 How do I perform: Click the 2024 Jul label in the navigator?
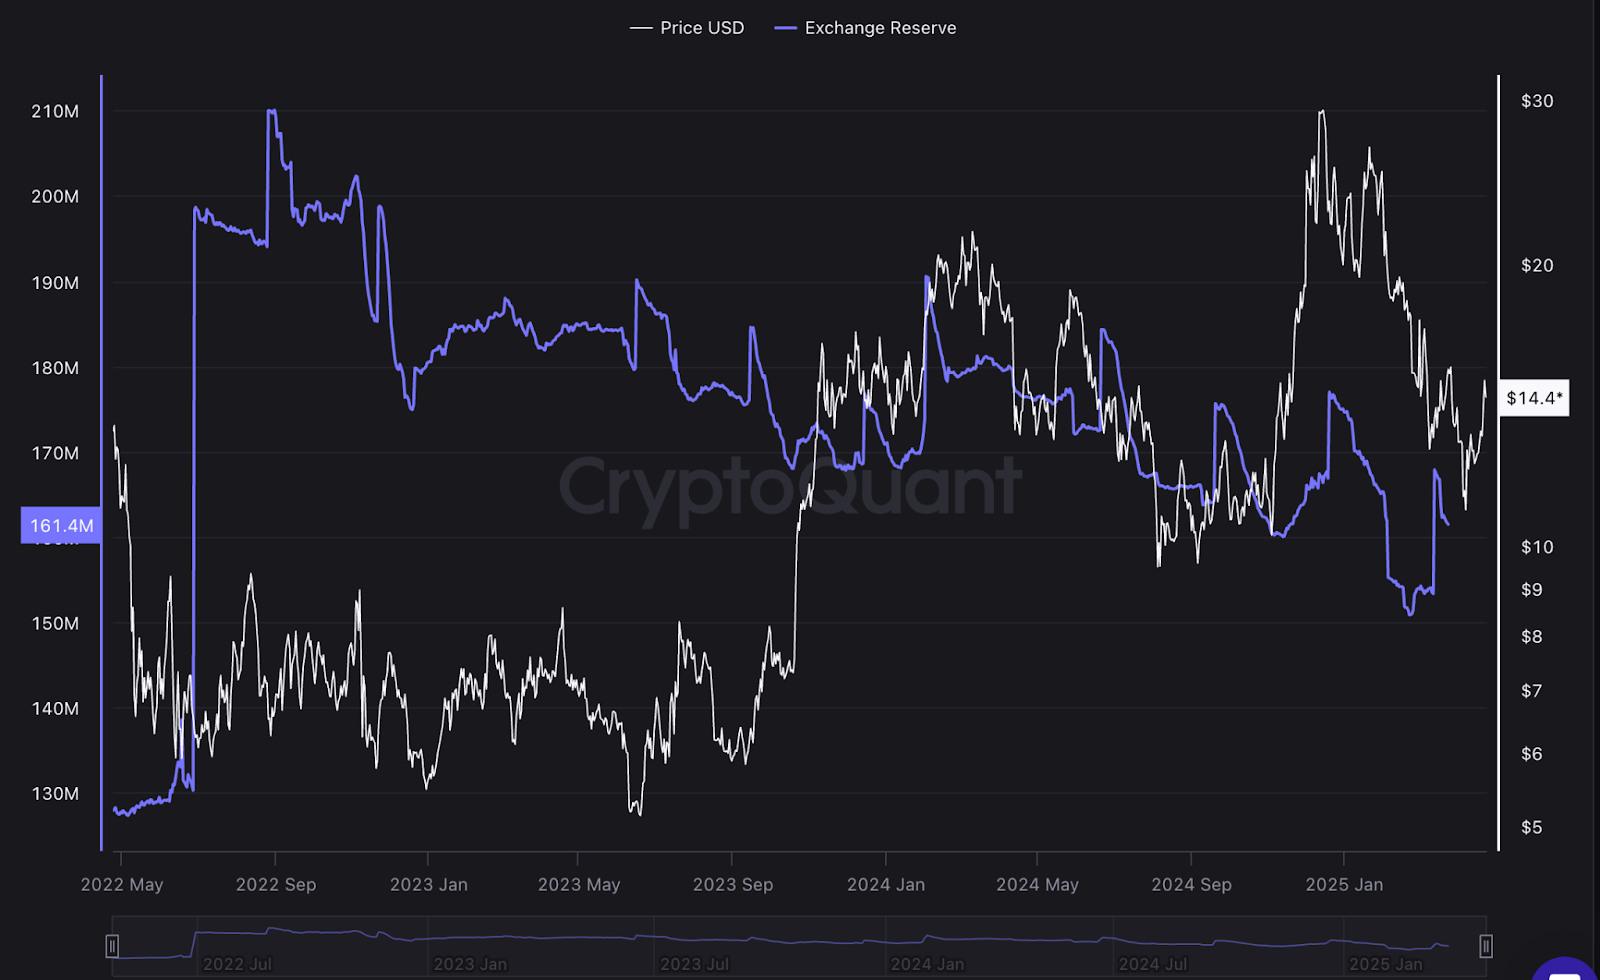pyautogui.click(x=1152, y=964)
